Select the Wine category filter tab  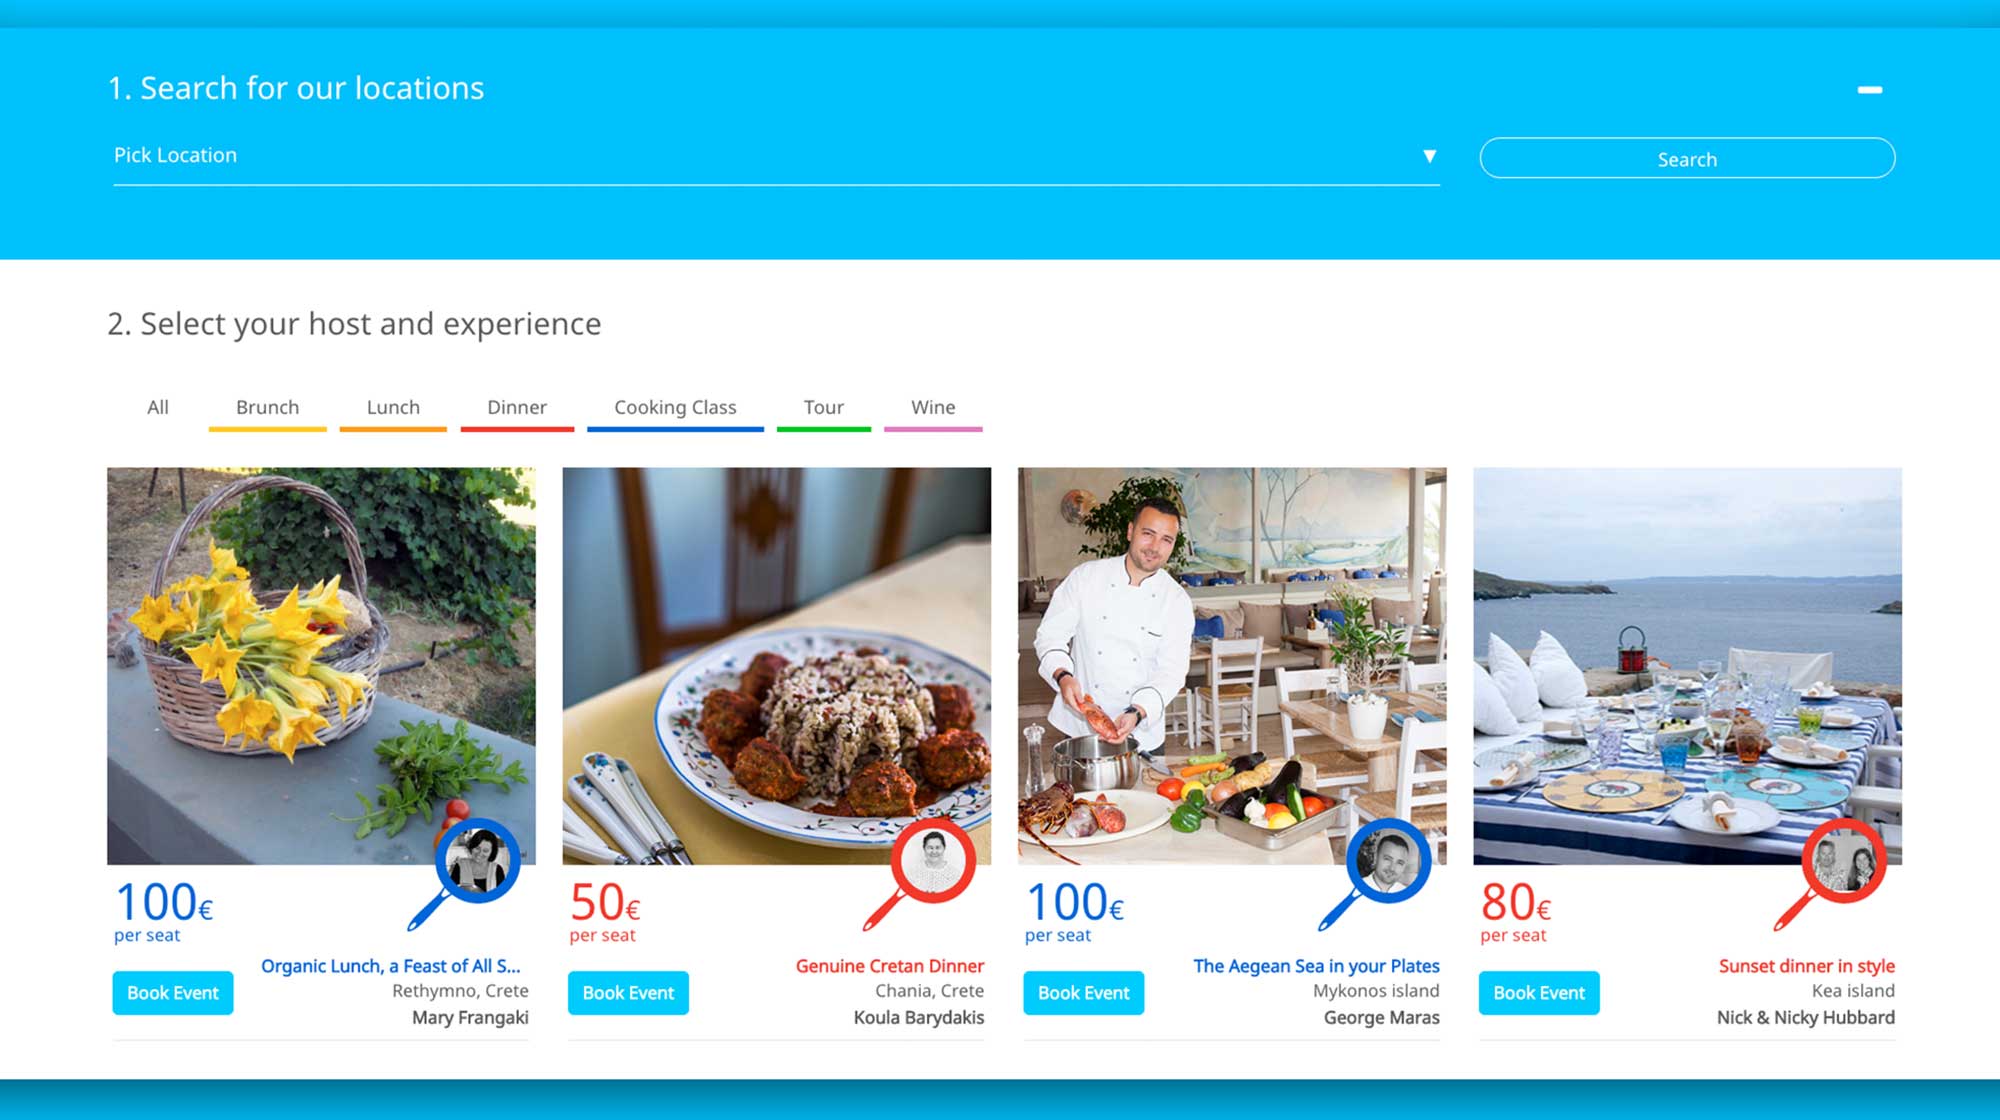(x=933, y=407)
